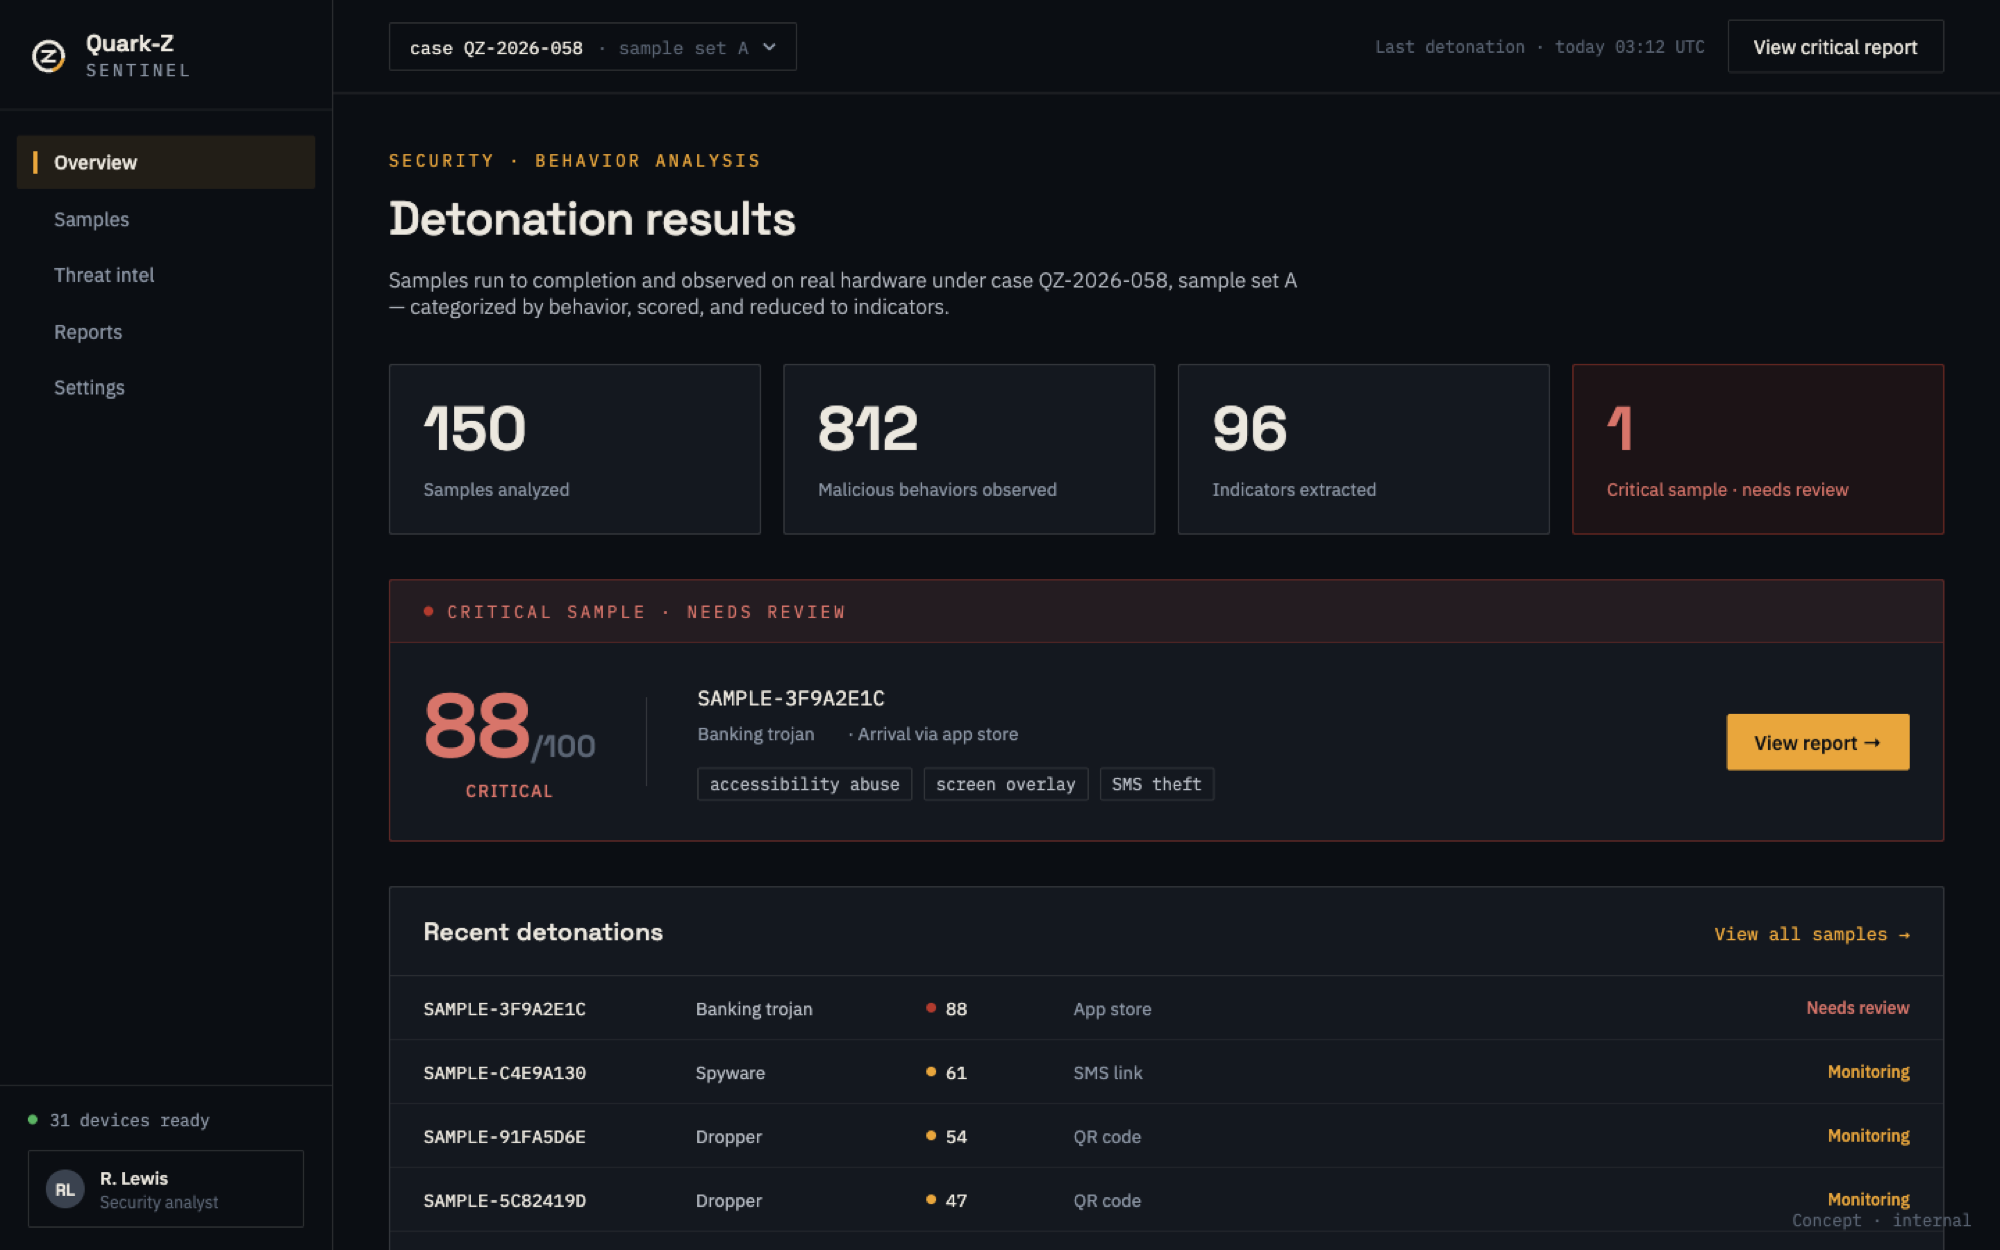Click the screen overlay tag
The image size is (2000, 1250).
point(1005,784)
